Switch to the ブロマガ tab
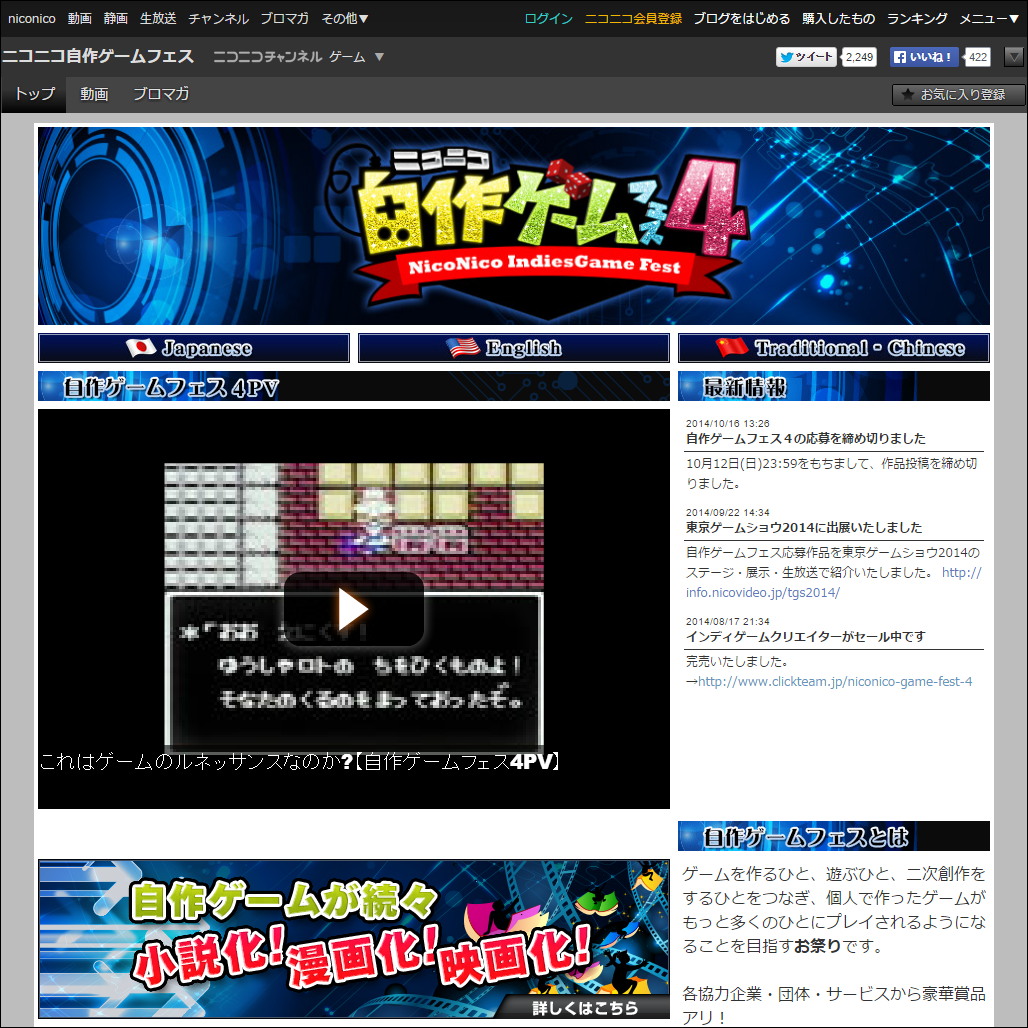Image resolution: width=1028 pixels, height=1028 pixels. (x=159, y=94)
